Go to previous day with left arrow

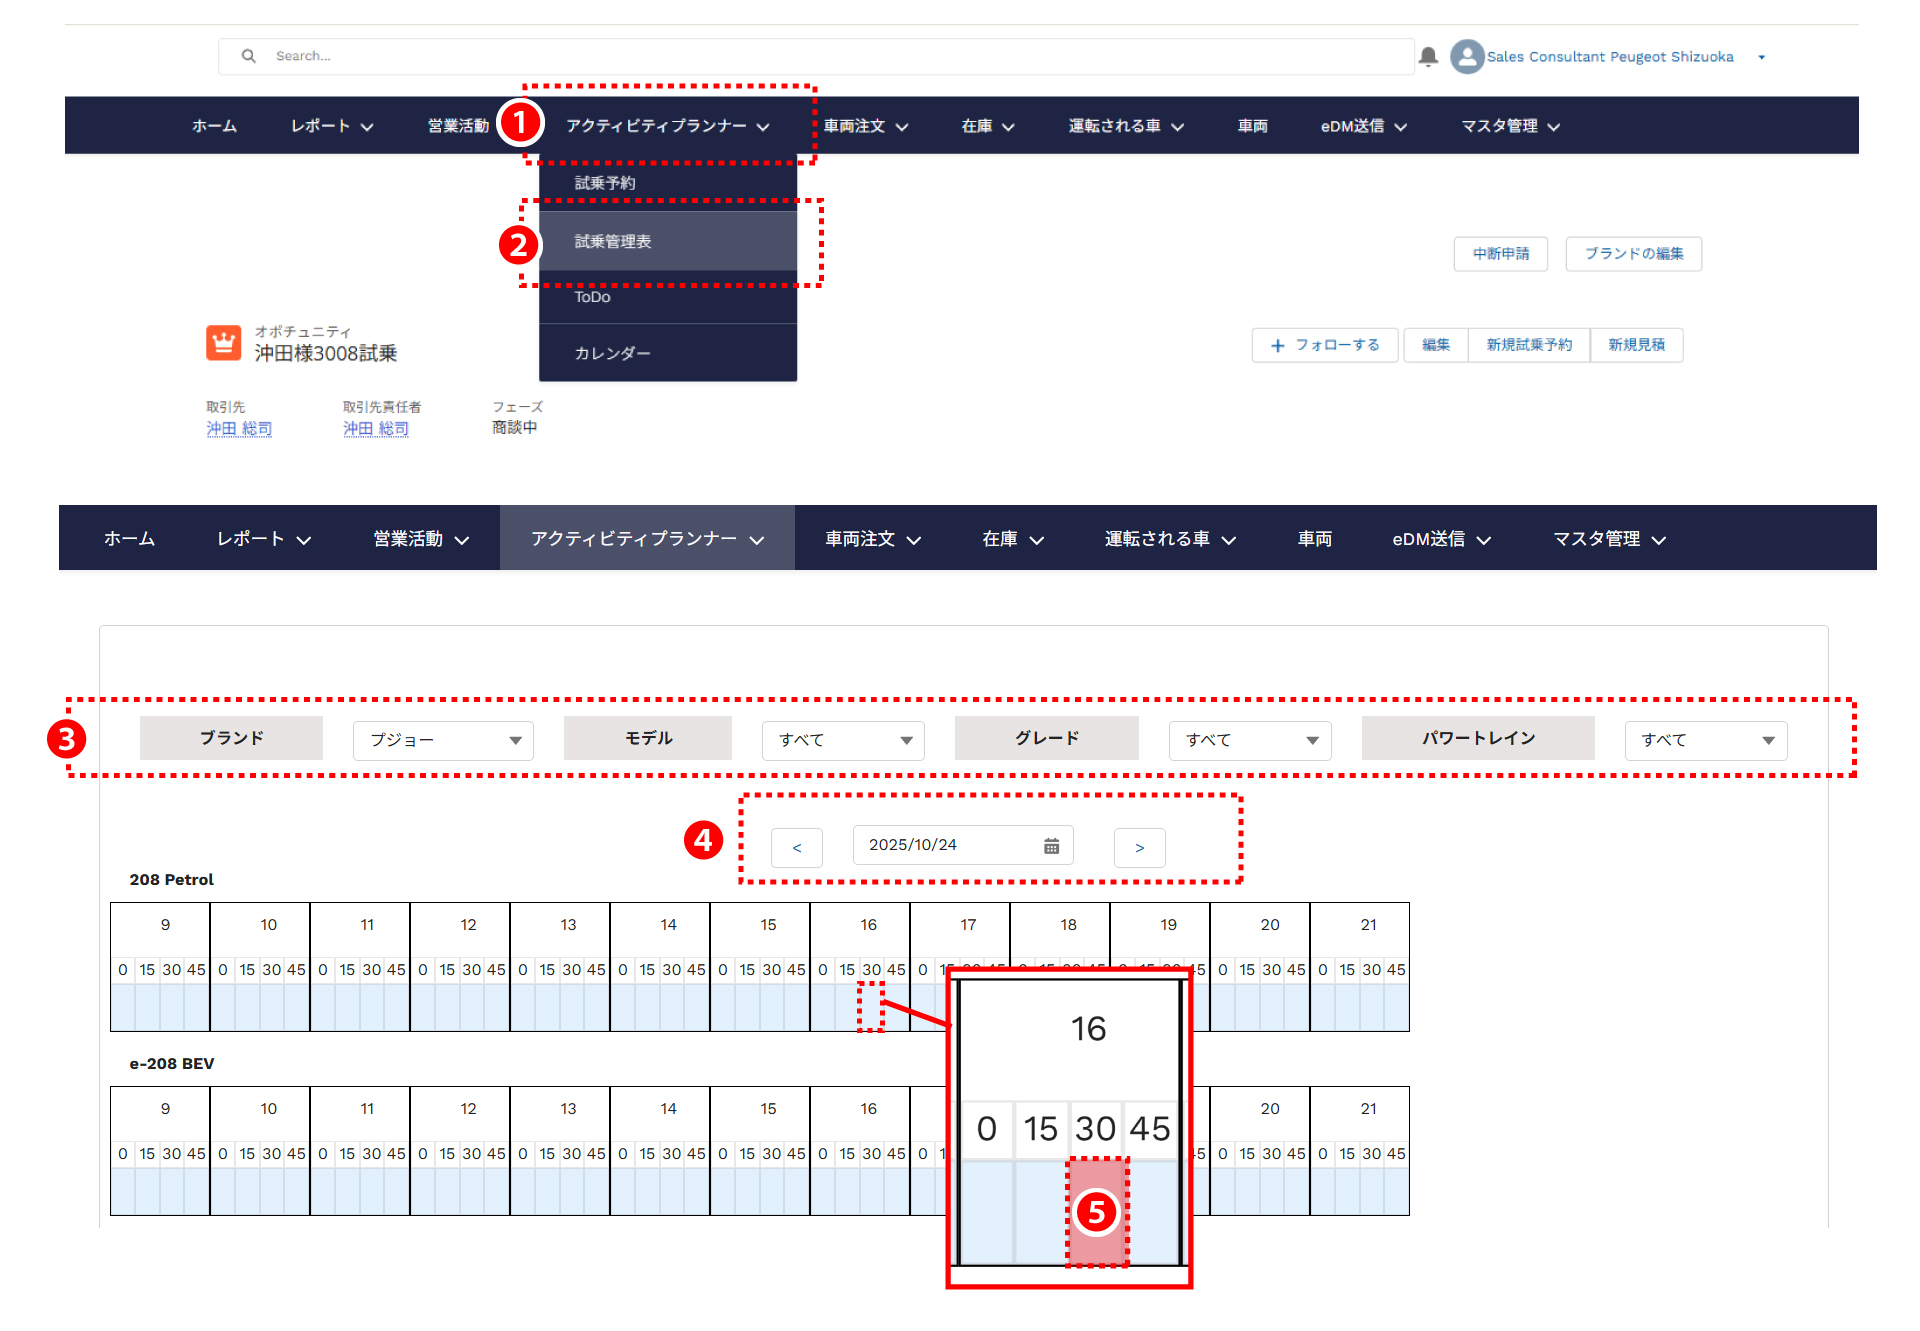coord(796,848)
